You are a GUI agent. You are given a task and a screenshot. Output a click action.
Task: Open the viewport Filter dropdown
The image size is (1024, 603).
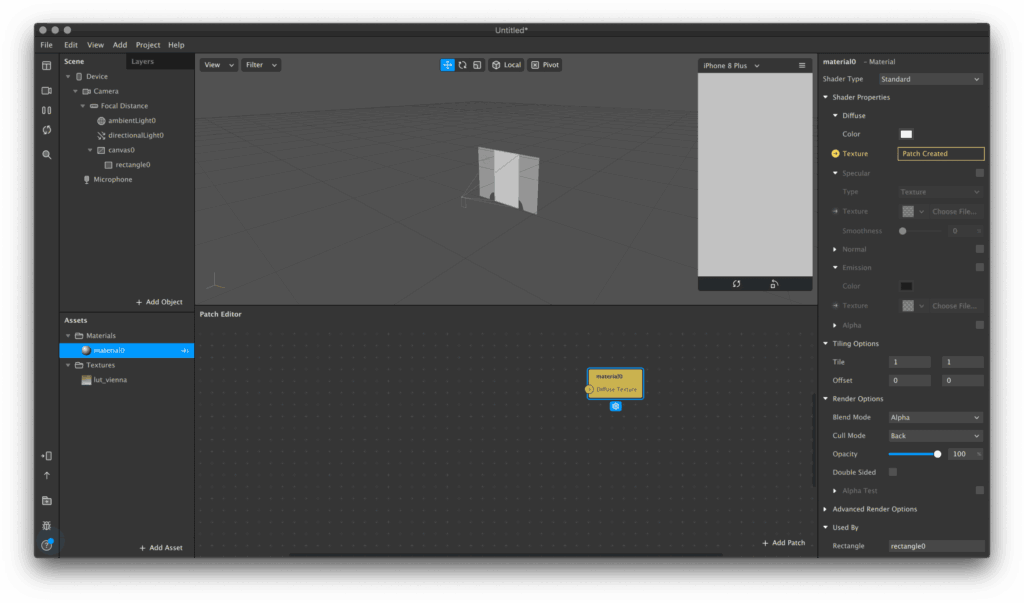pos(261,65)
